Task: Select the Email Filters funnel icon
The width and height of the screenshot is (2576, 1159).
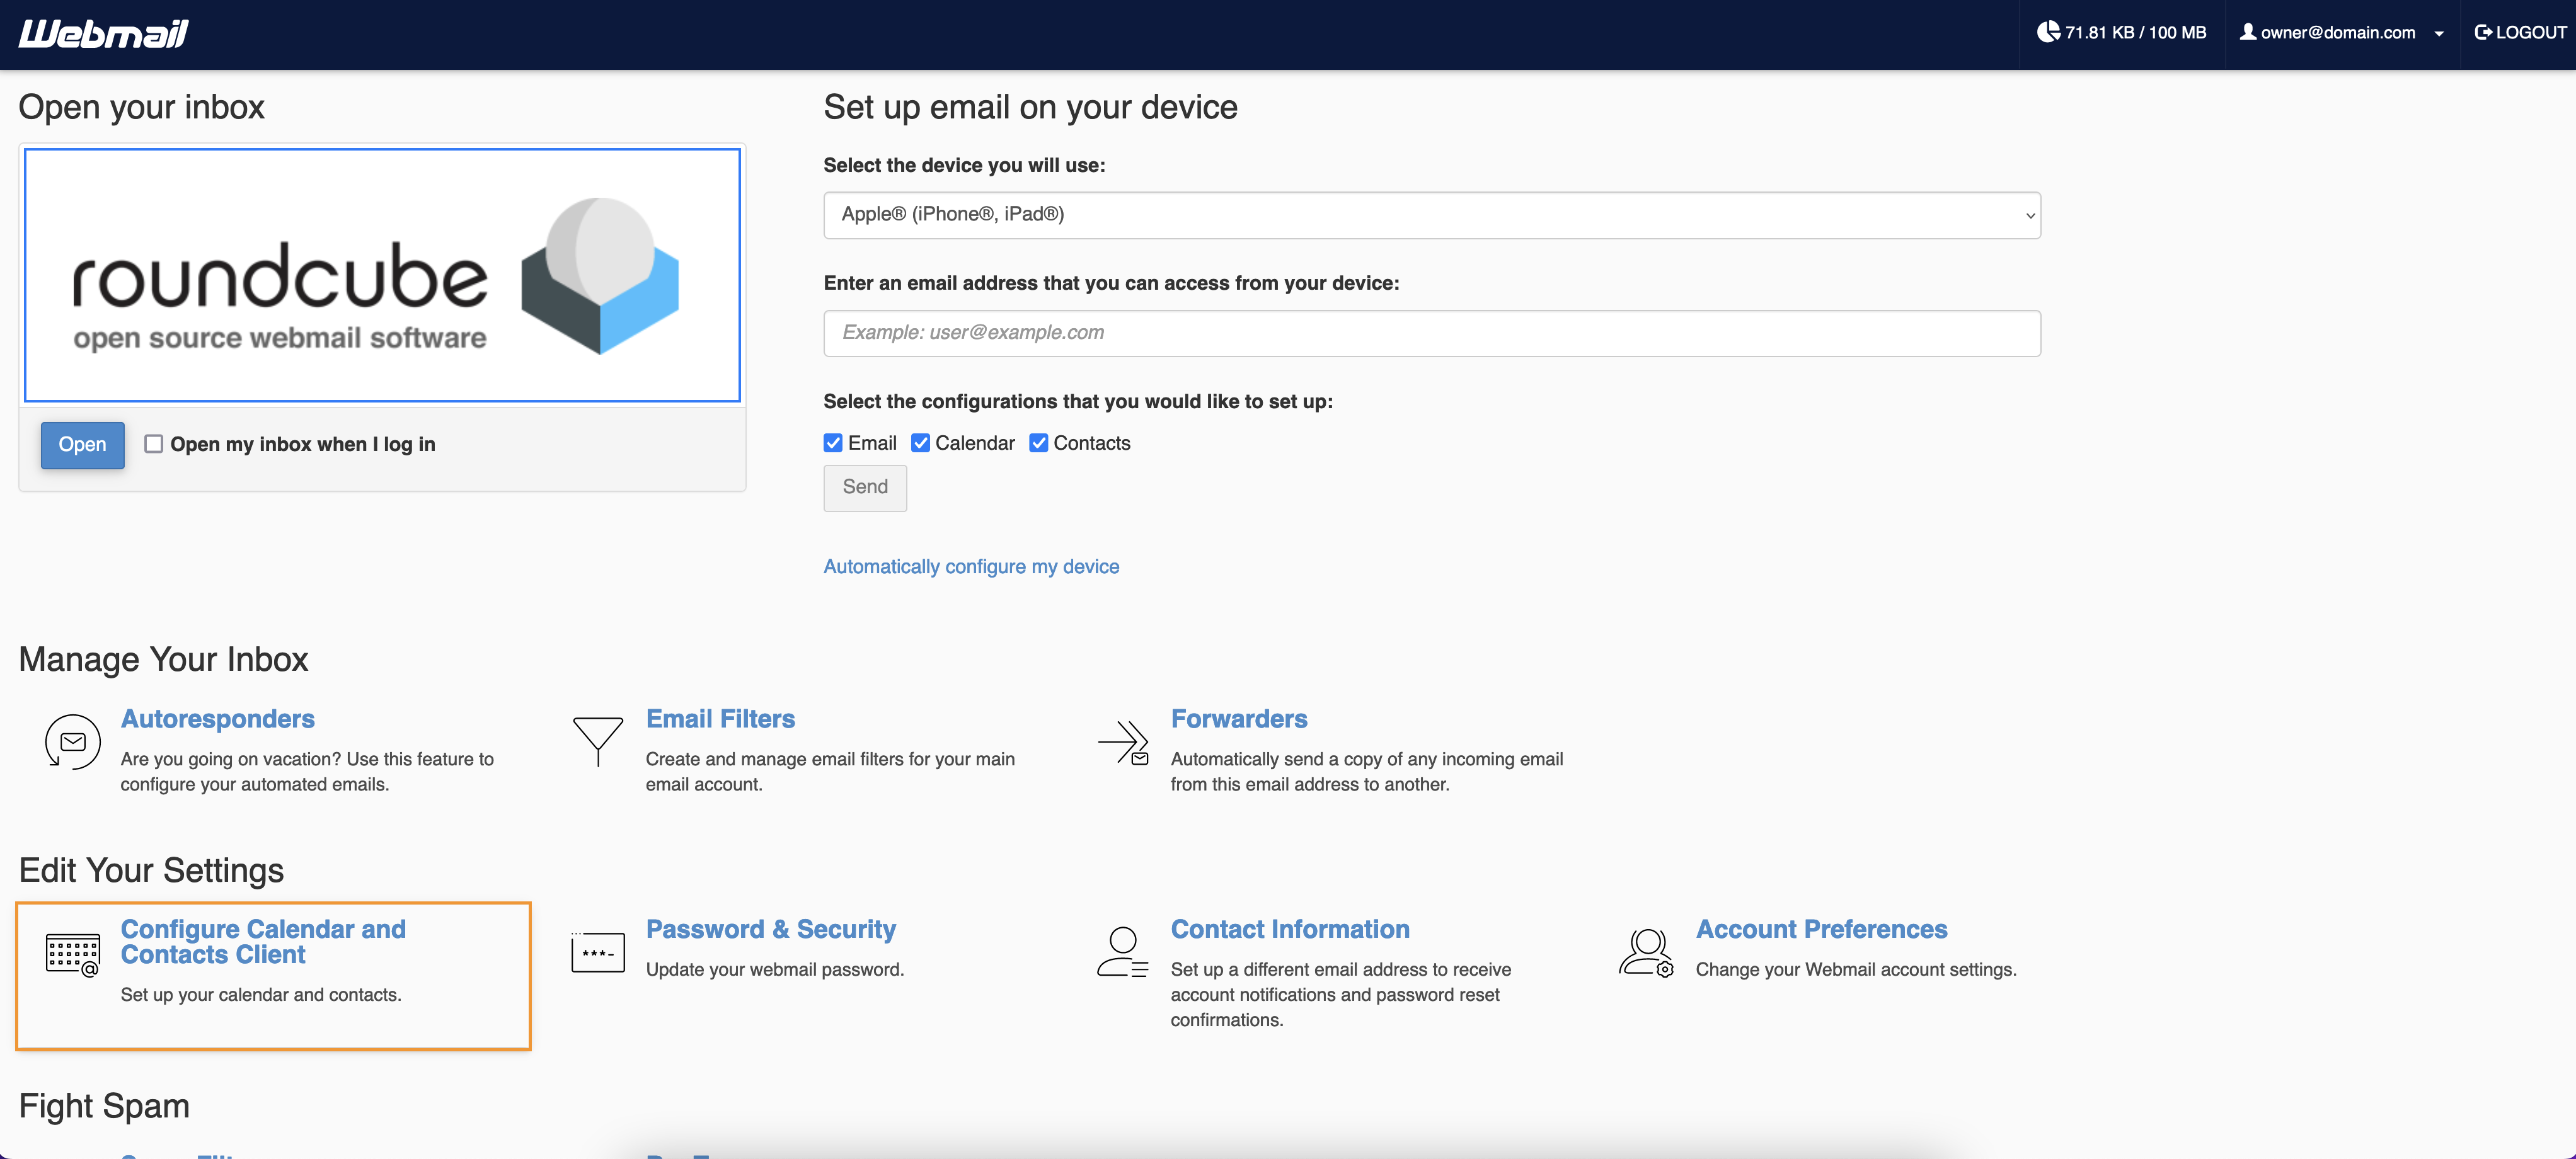Action: coord(597,742)
